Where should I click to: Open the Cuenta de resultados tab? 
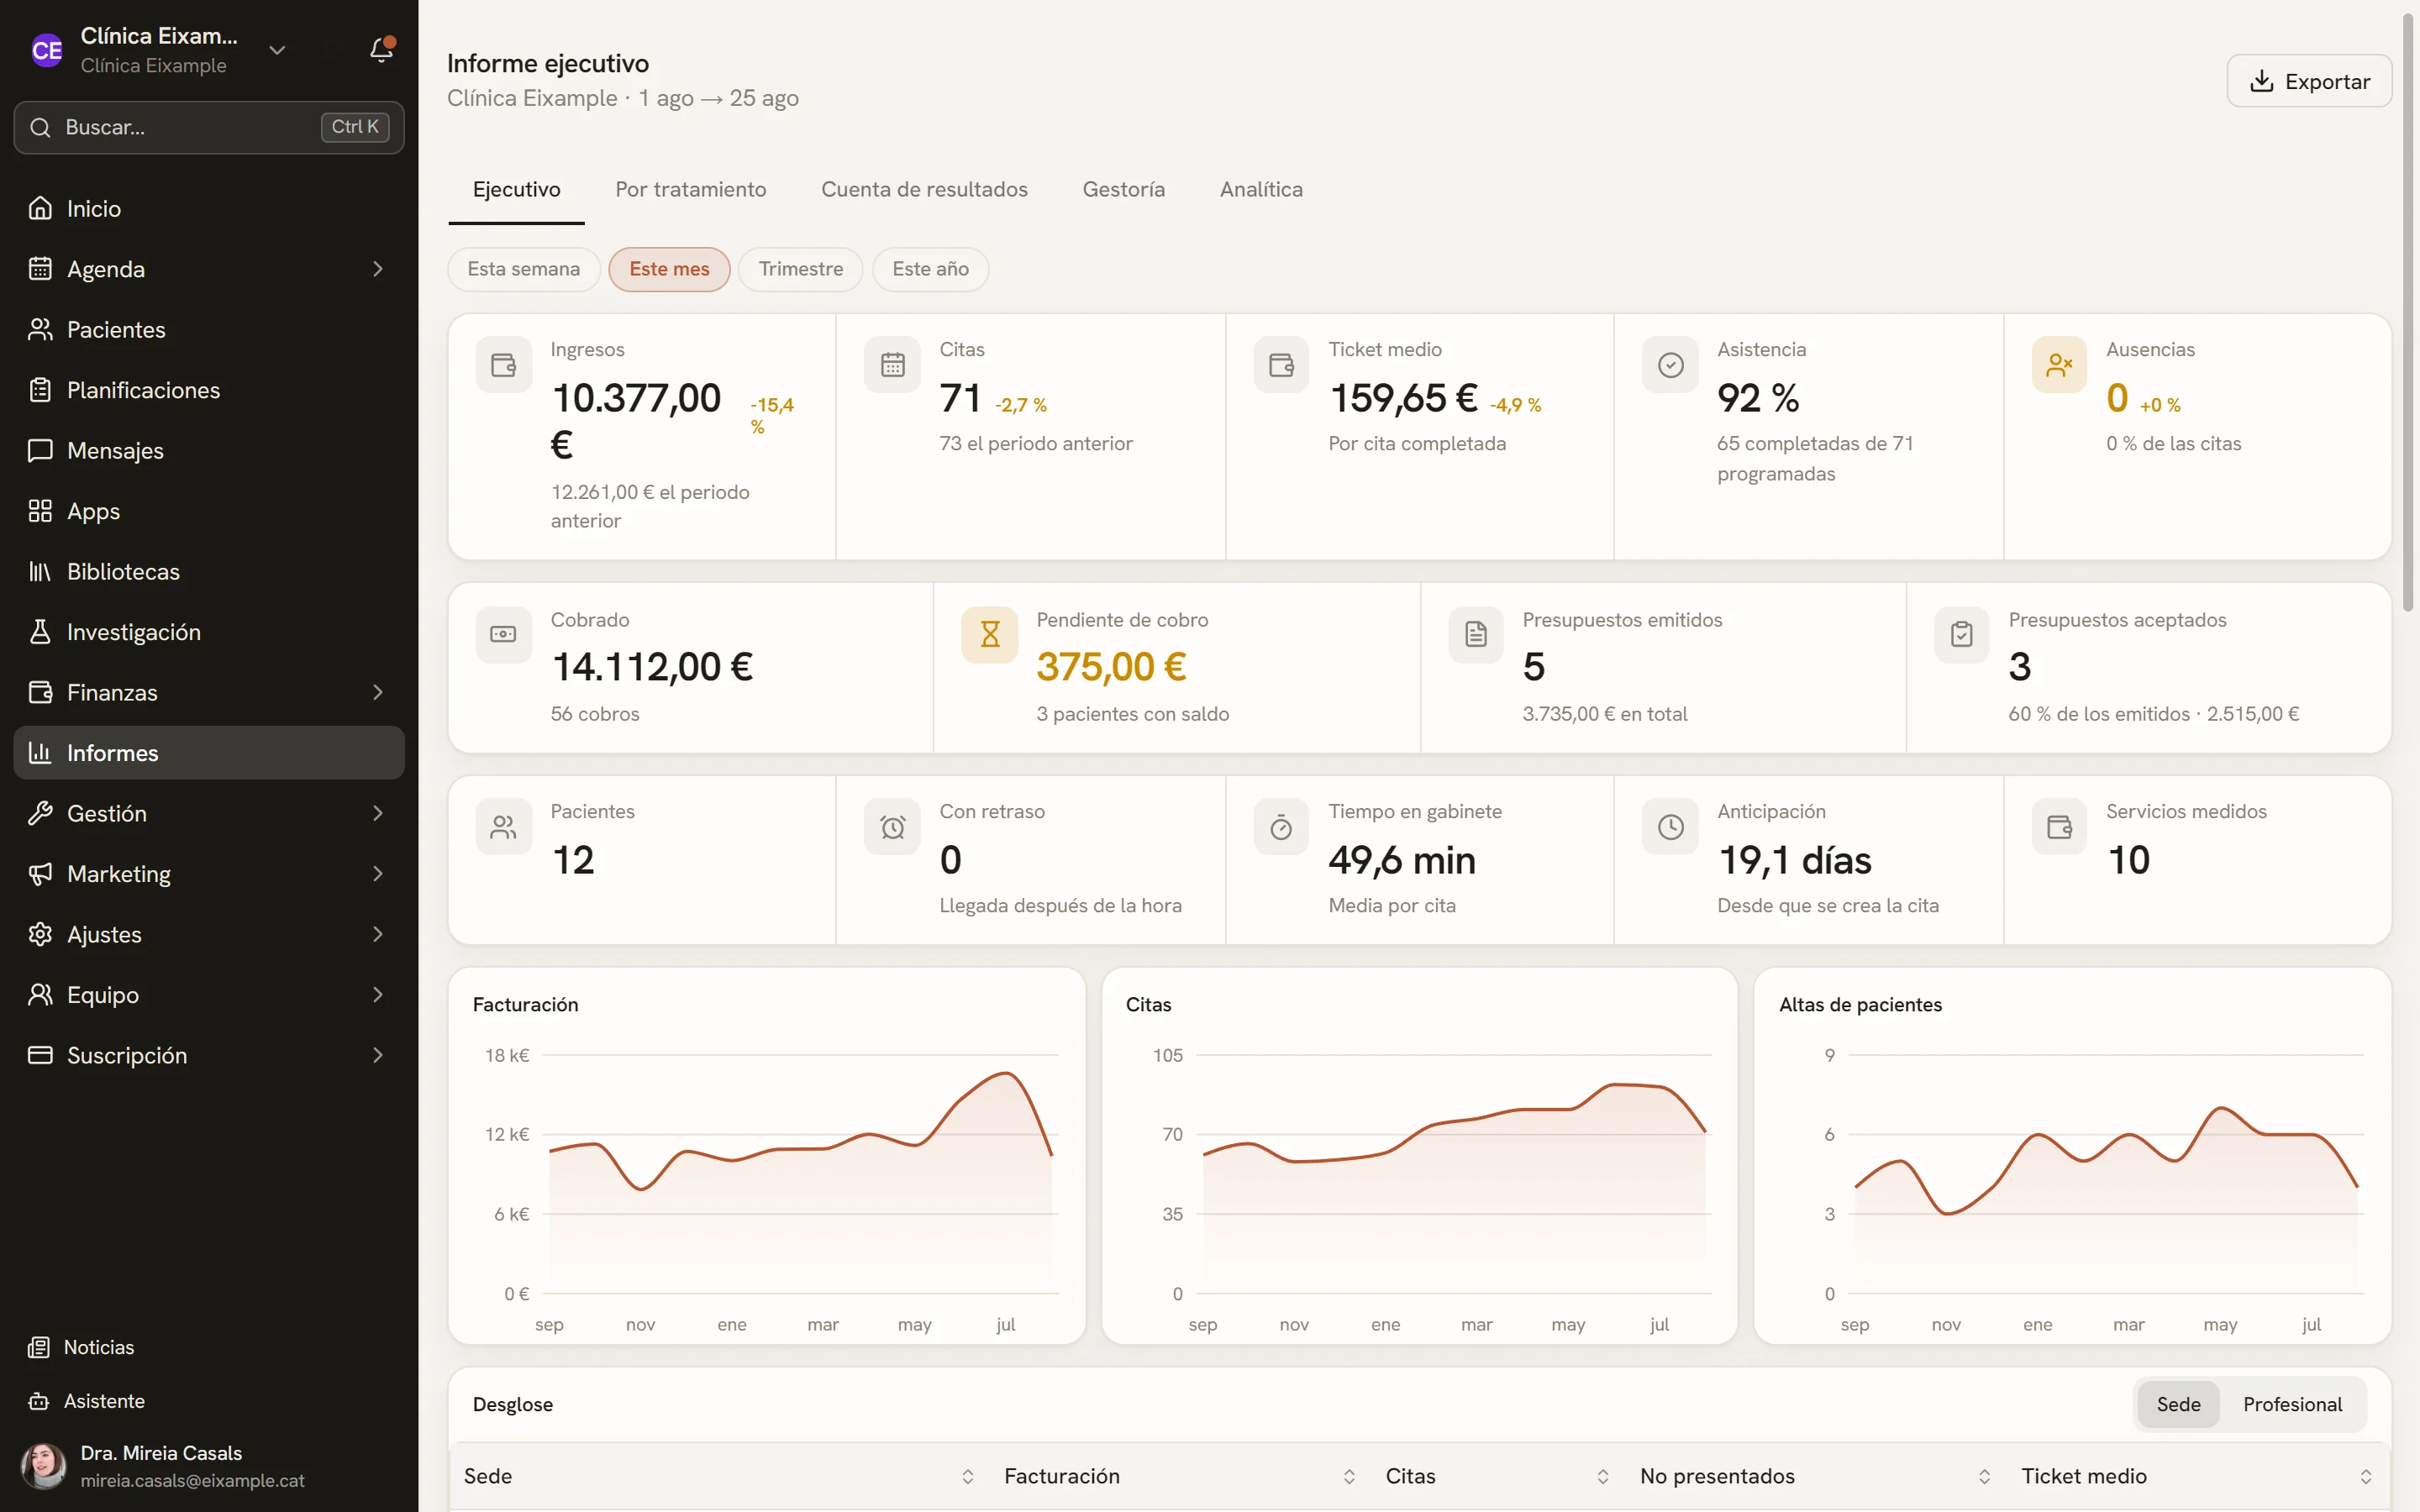924,189
